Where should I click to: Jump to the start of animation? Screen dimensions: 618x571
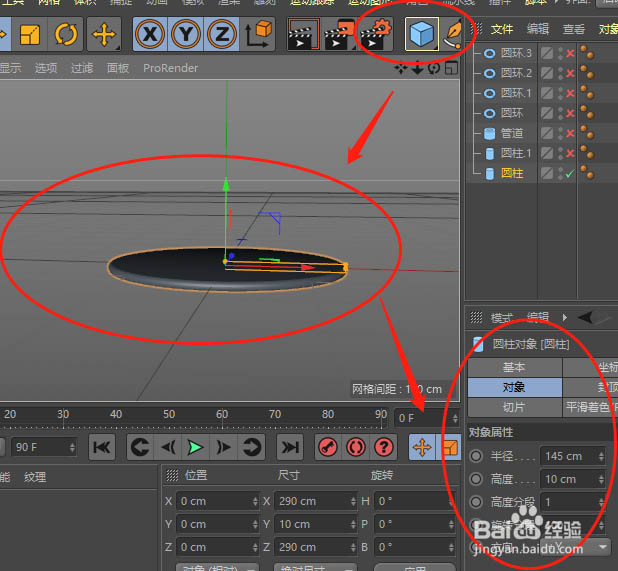tap(102, 447)
